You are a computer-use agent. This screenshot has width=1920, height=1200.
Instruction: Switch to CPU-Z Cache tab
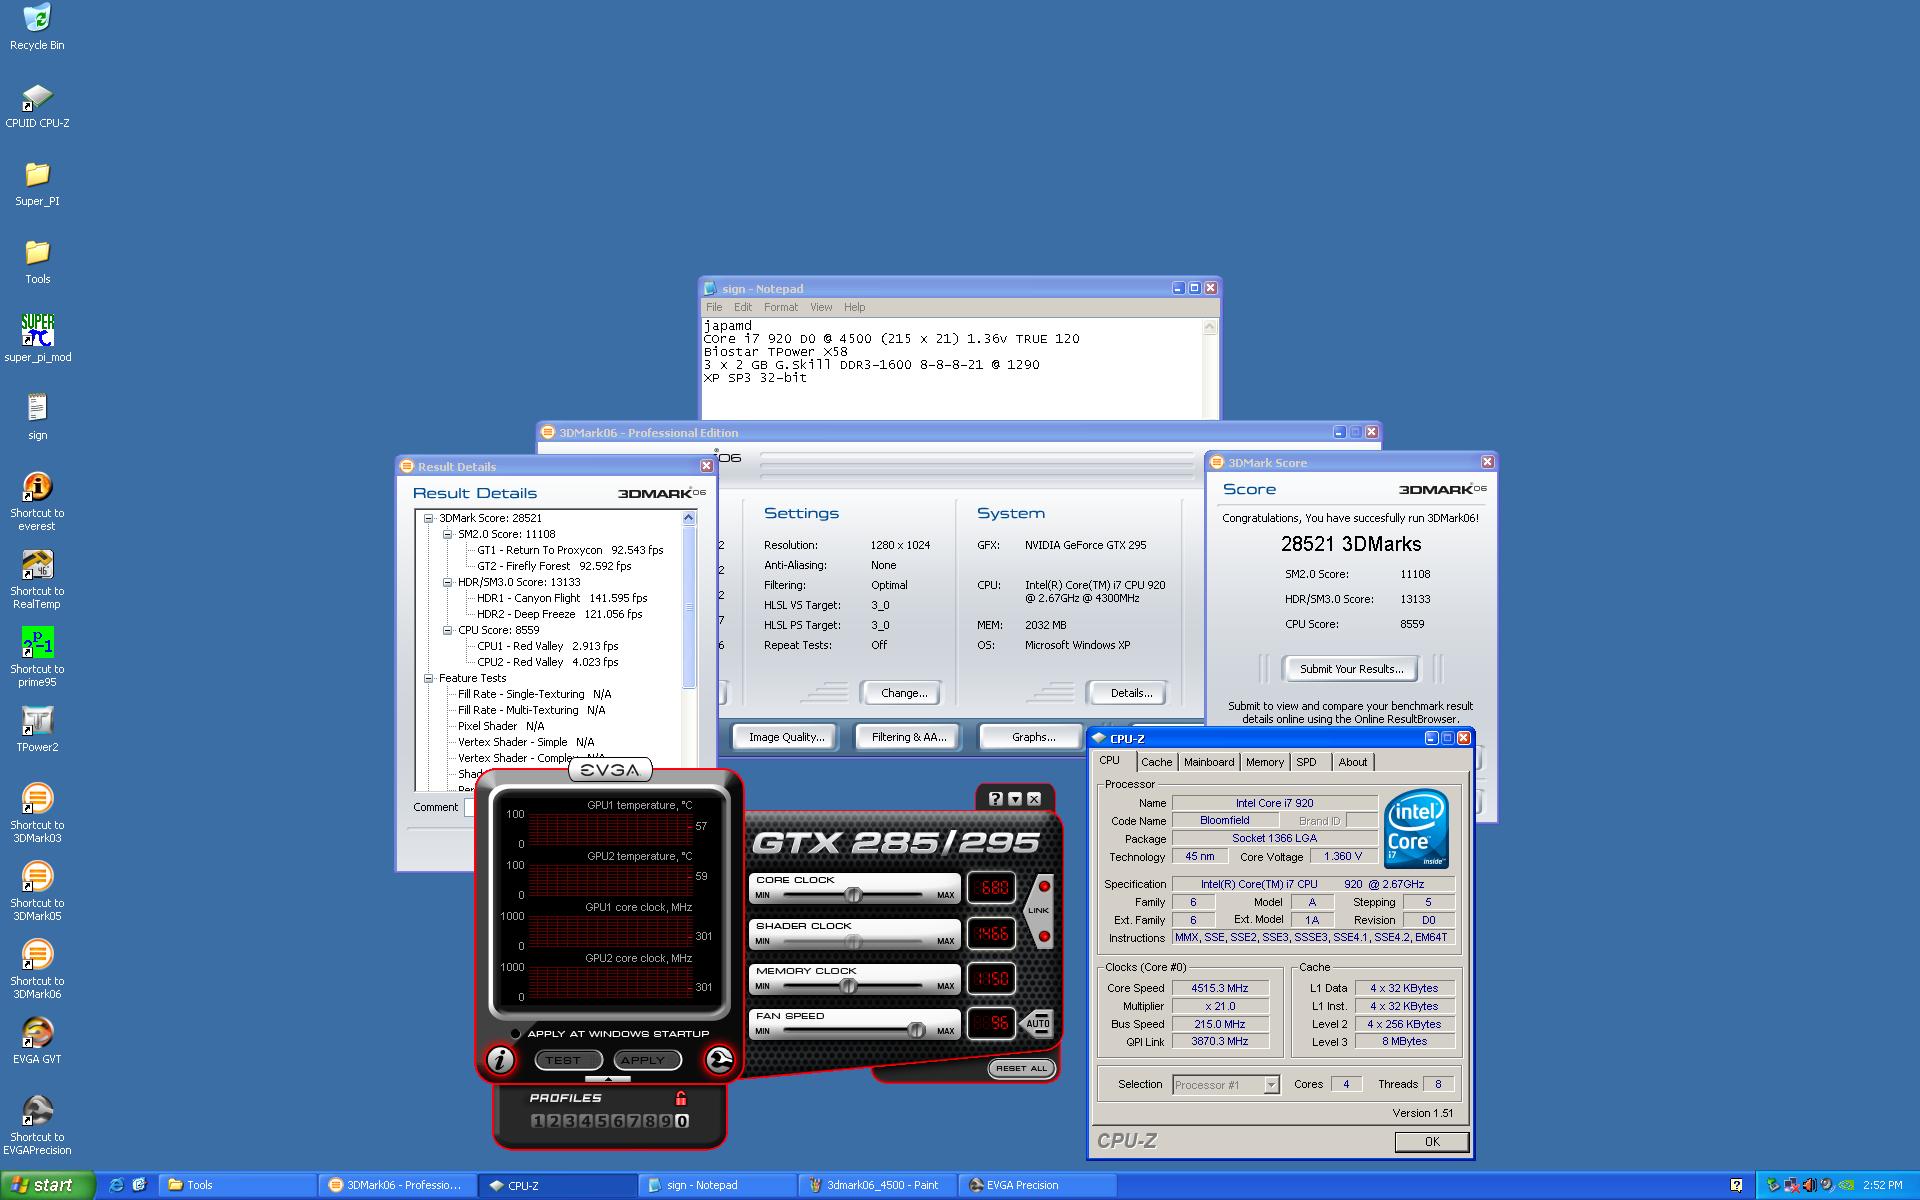point(1156,762)
